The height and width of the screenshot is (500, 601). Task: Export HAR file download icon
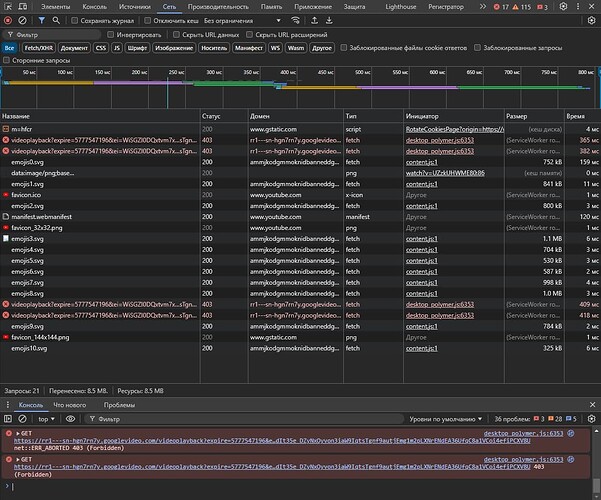[329, 20]
